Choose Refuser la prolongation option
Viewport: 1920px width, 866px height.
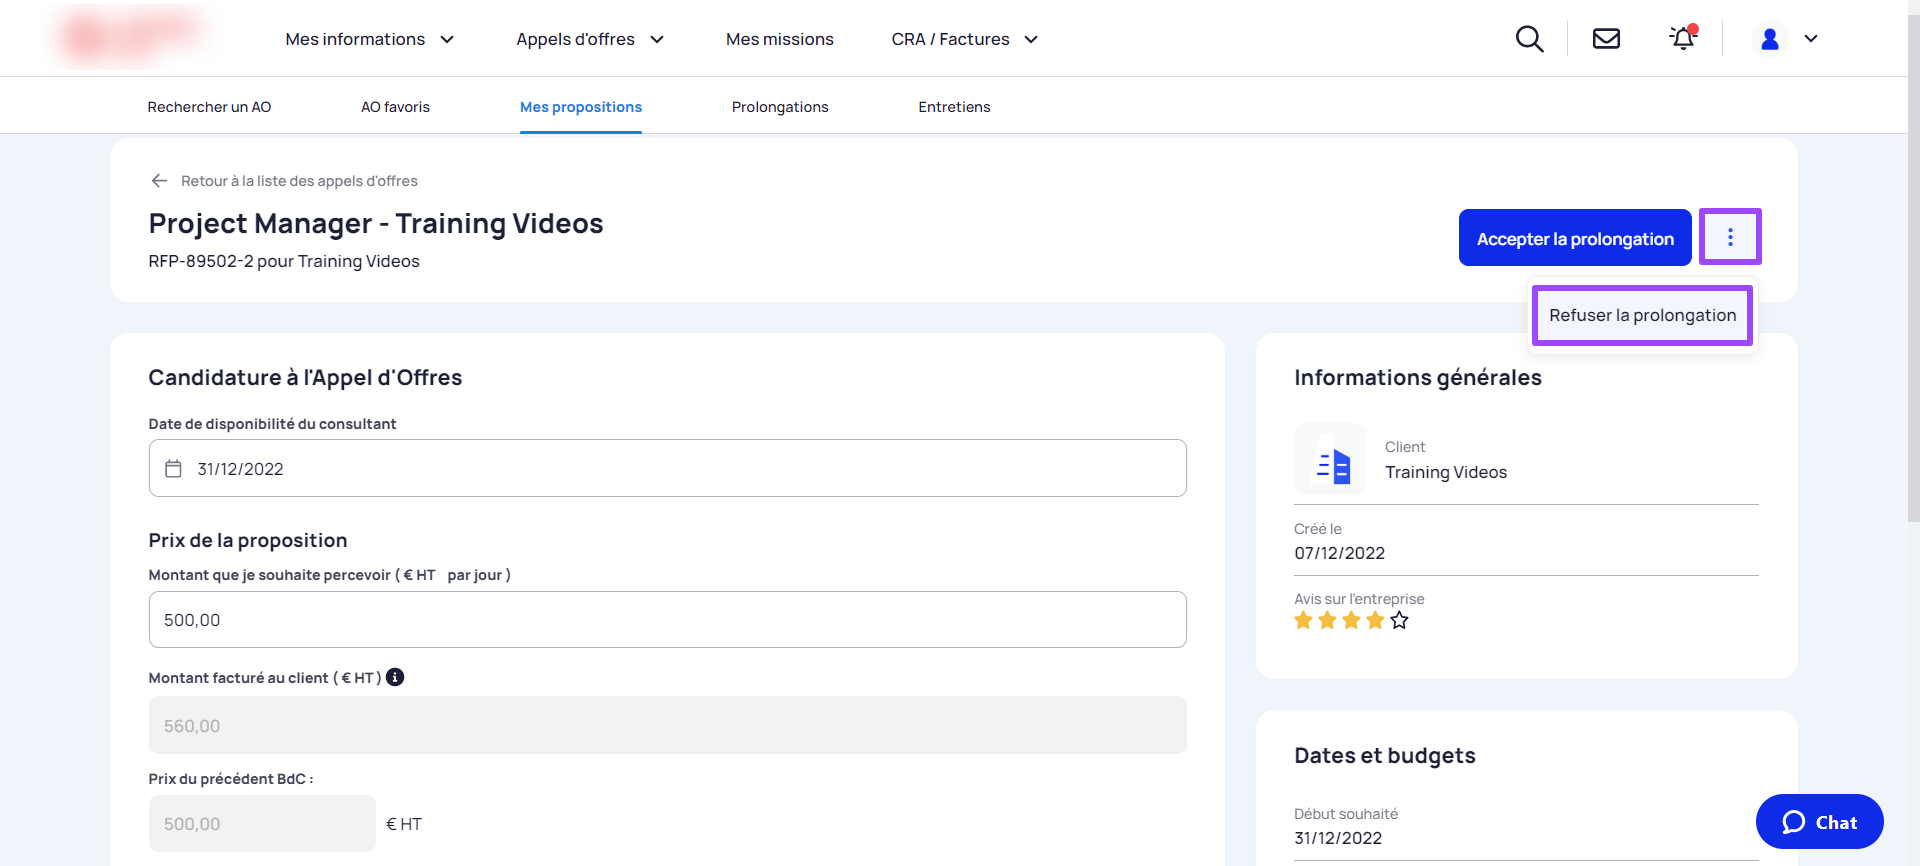click(1642, 315)
